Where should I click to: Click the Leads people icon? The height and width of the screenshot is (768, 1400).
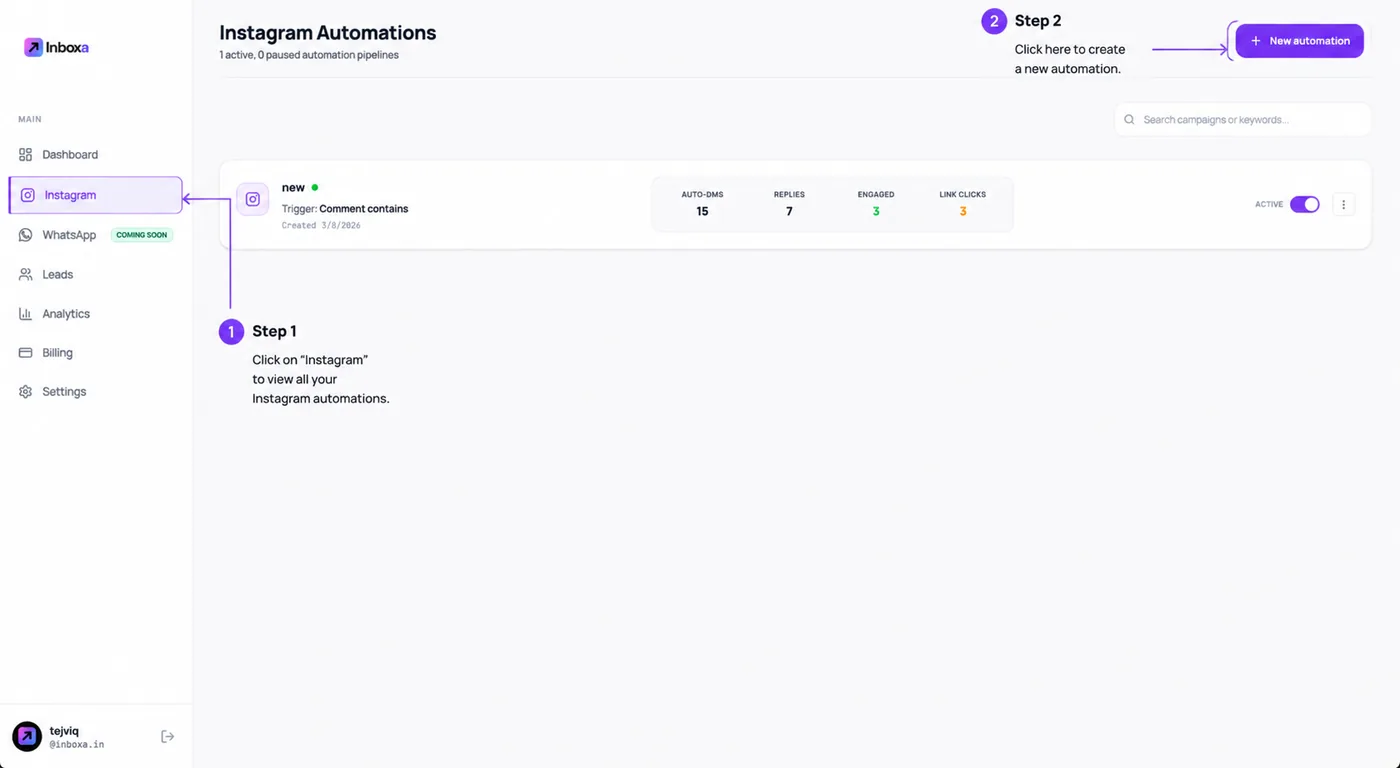[x=26, y=274]
